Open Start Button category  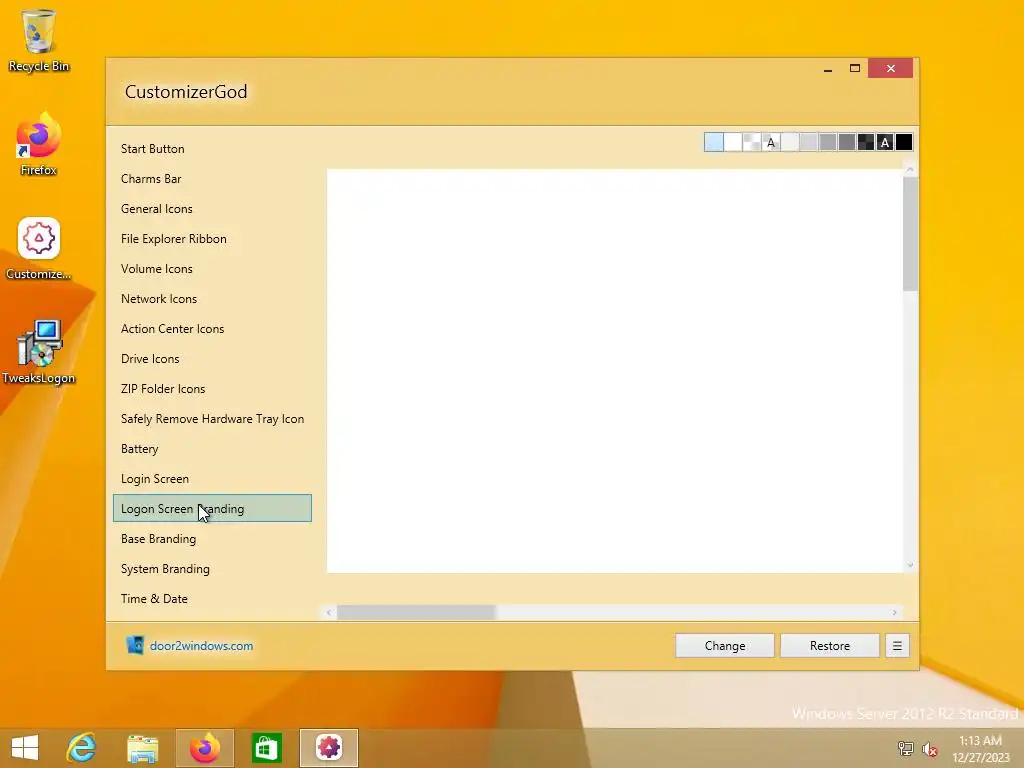[212, 149]
